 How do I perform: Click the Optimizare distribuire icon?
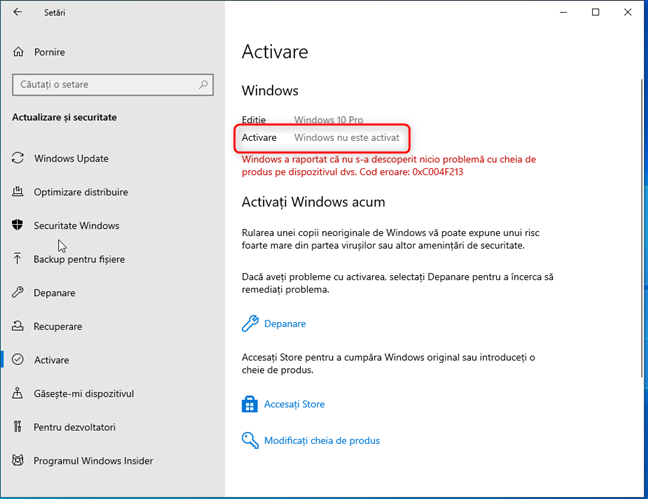[x=17, y=191]
